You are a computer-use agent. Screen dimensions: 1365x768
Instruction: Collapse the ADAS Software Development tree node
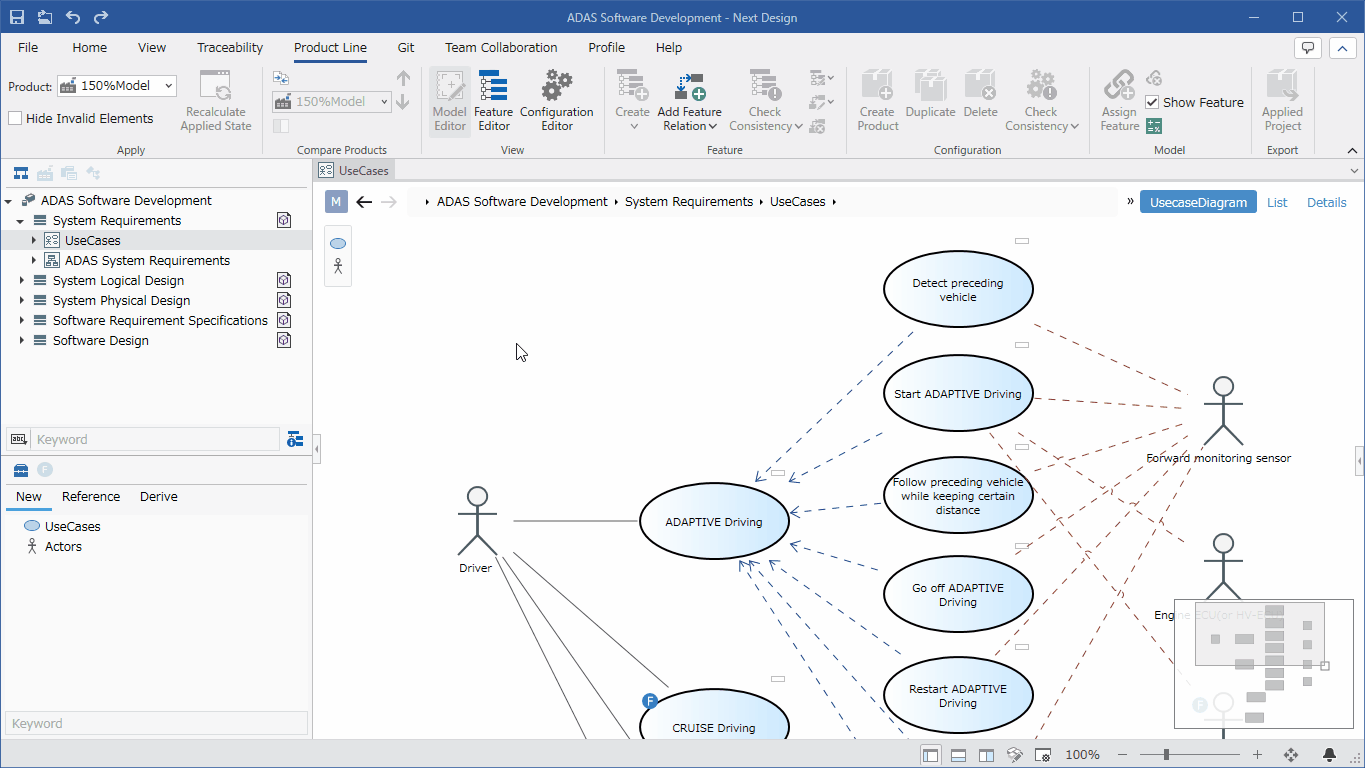point(9,201)
